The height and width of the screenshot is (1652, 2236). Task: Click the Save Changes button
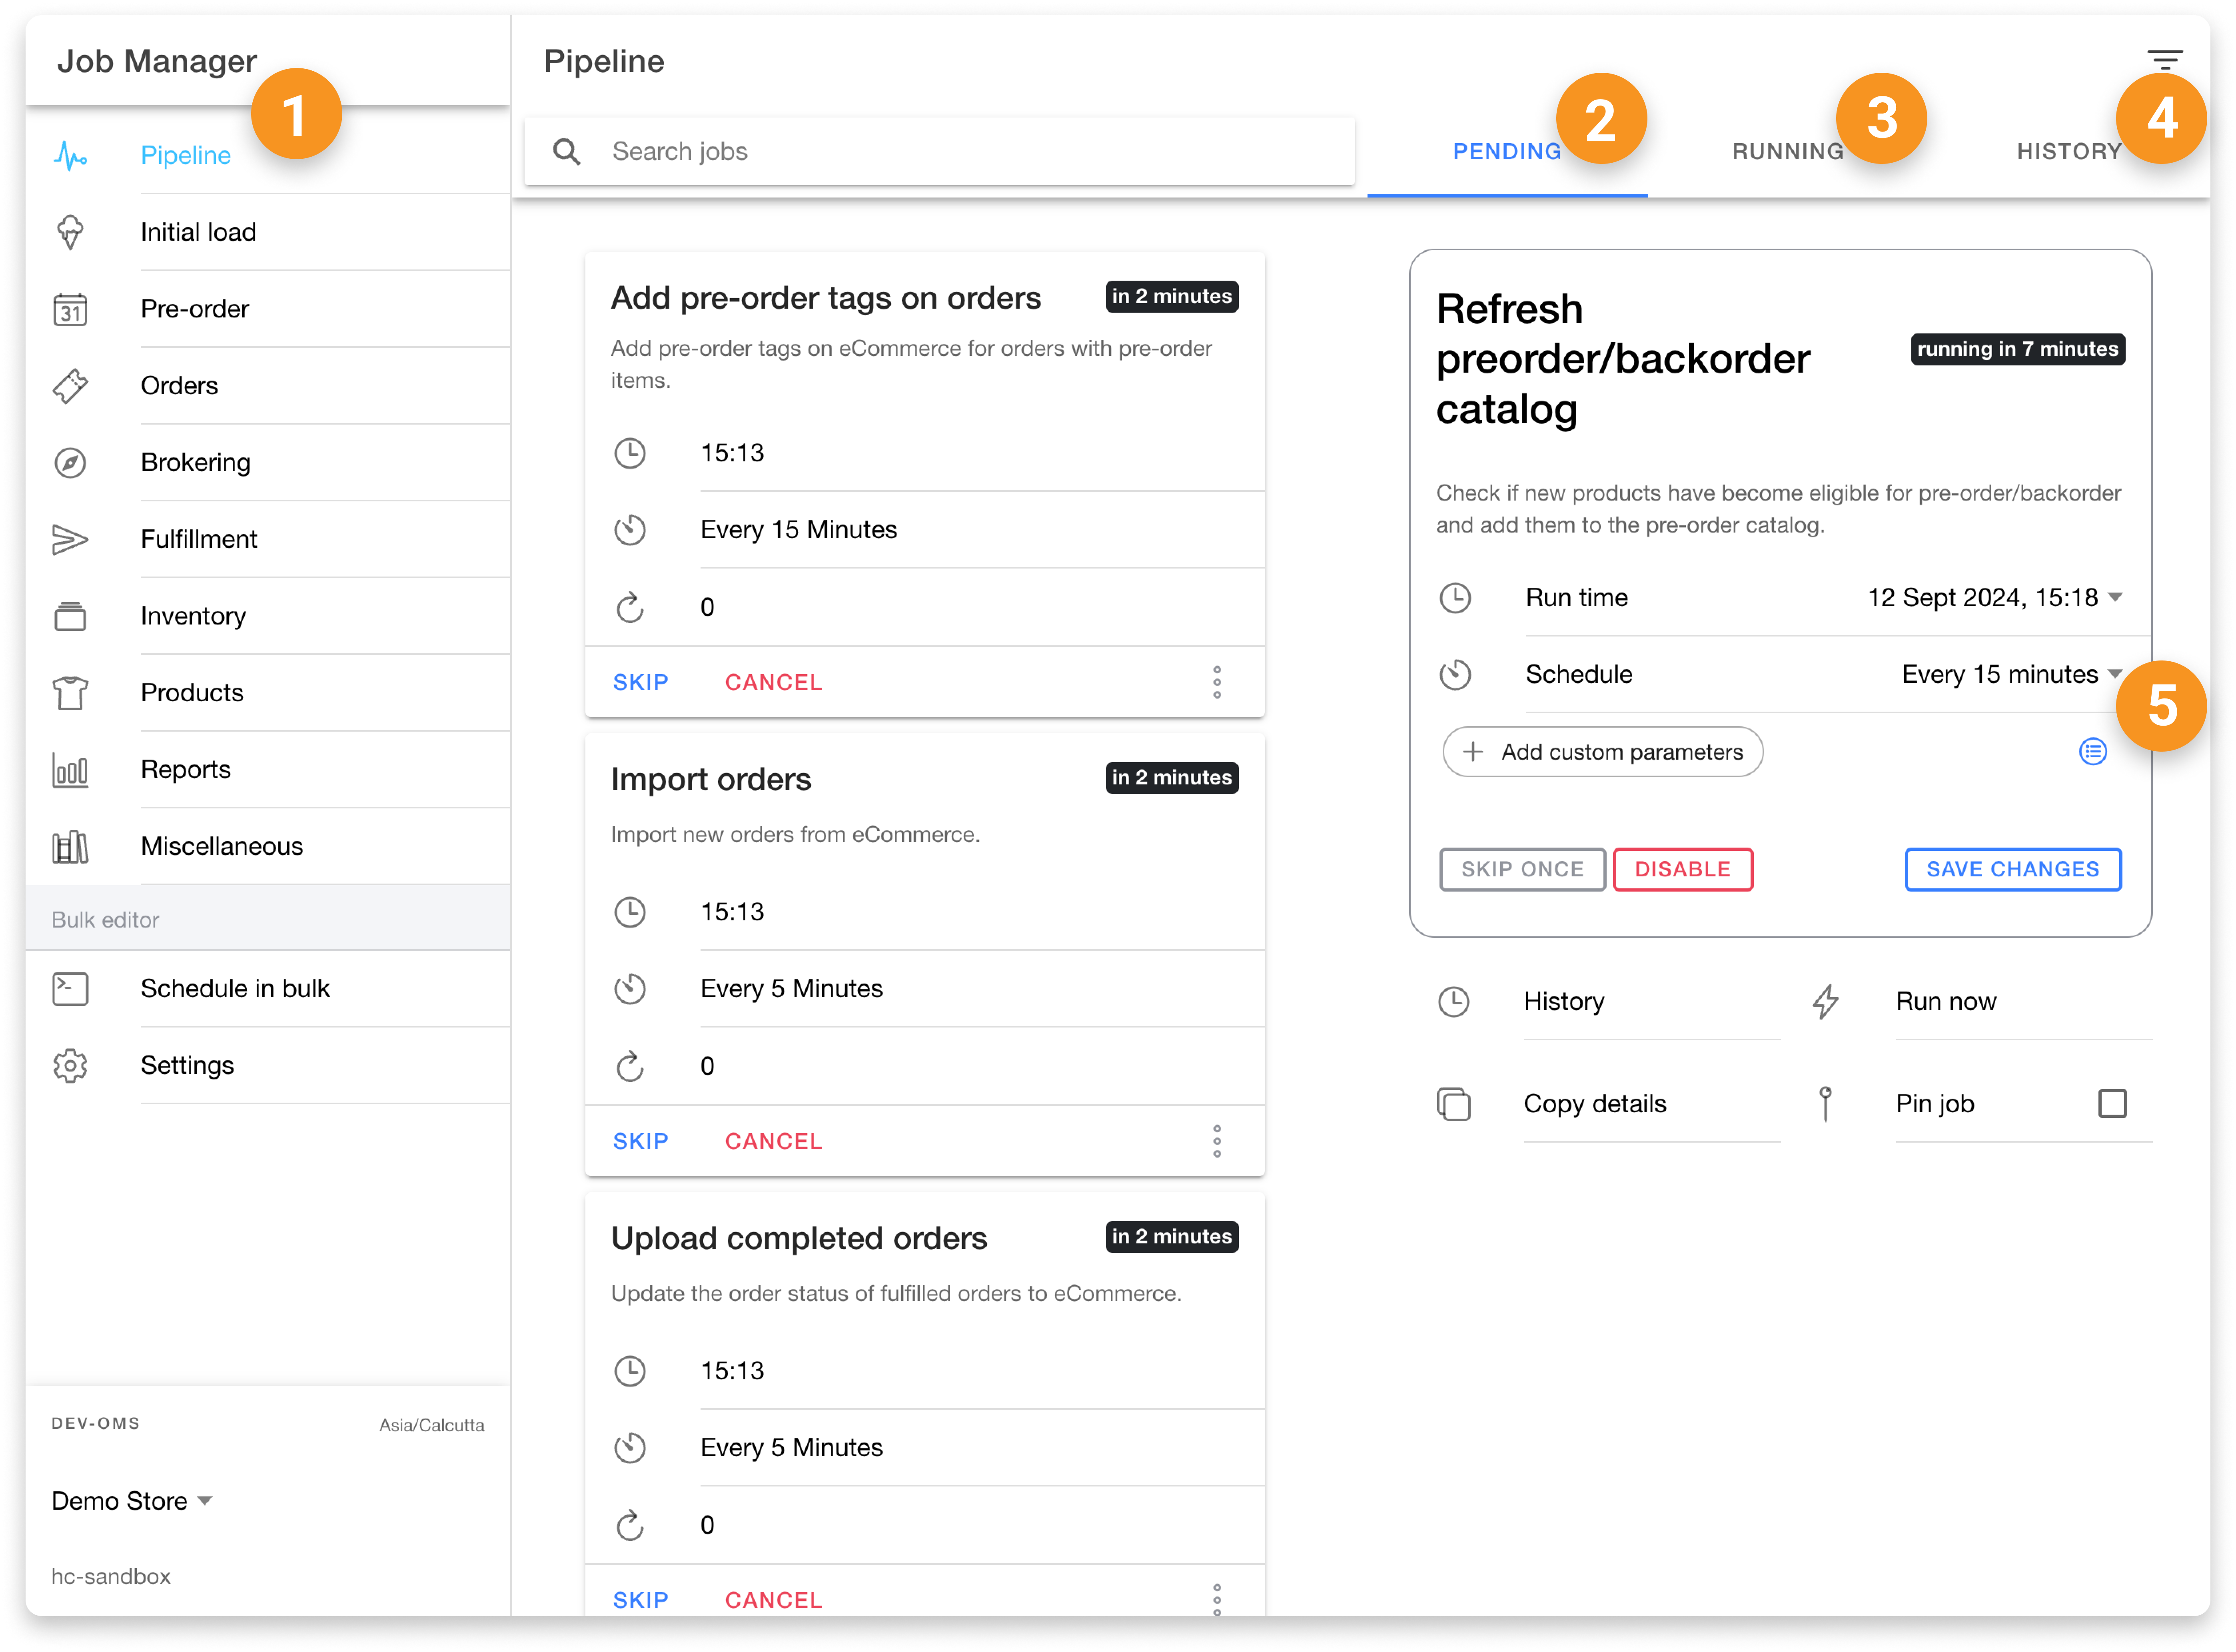tap(2012, 869)
